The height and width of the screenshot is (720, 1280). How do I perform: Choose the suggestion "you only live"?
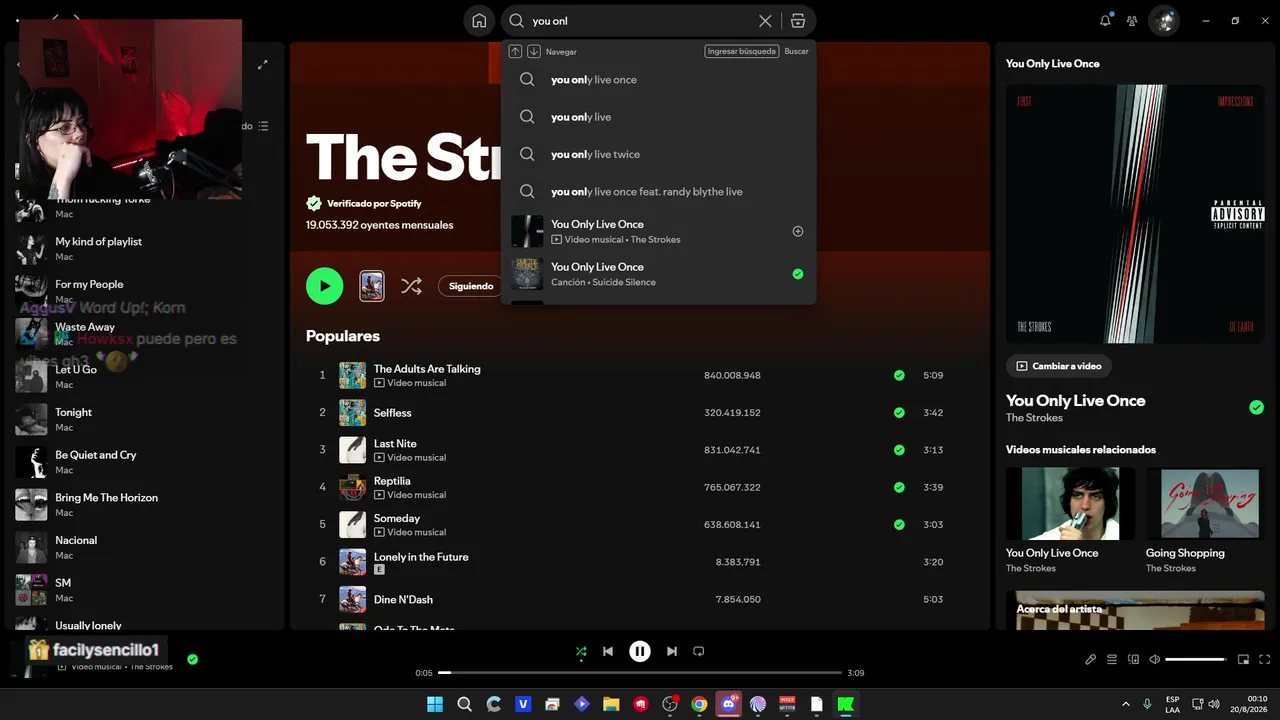point(659,117)
